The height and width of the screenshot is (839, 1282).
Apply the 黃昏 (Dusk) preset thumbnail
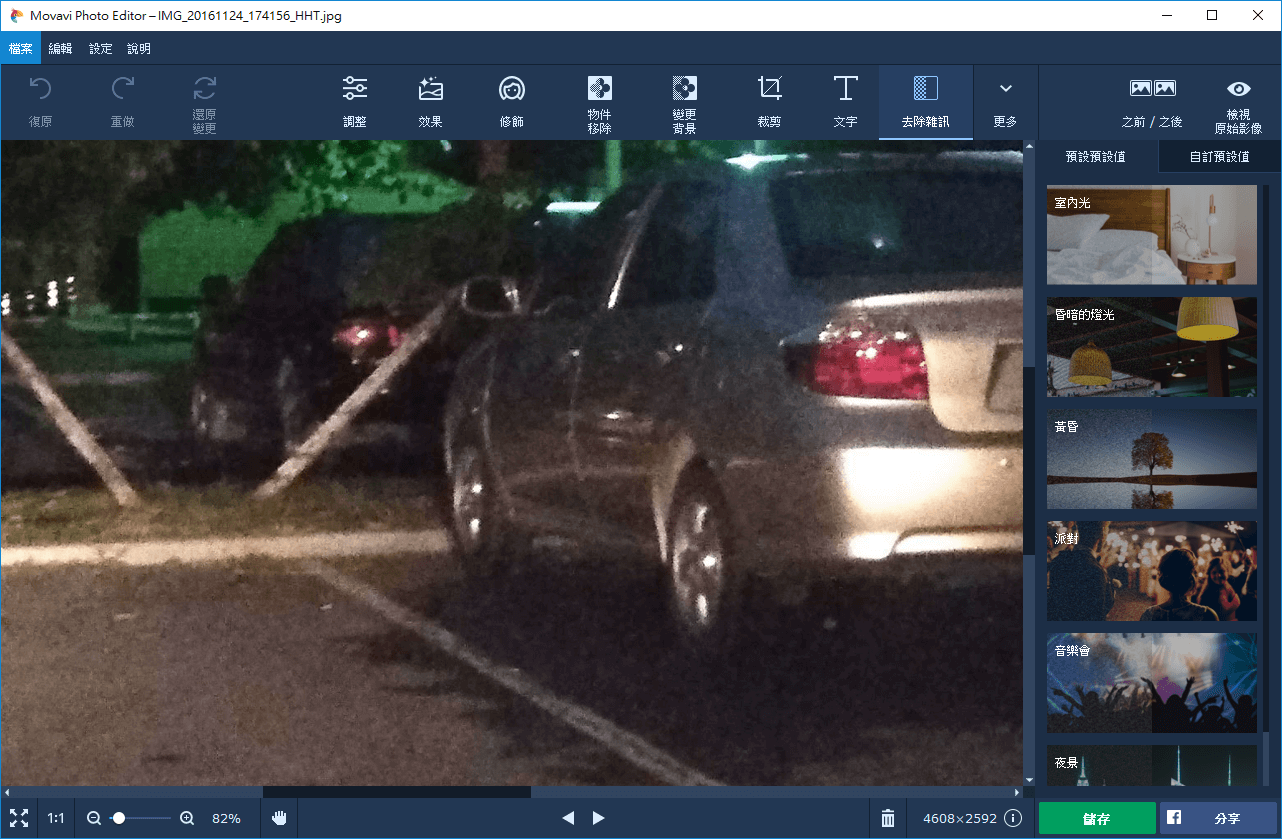coord(1151,459)
